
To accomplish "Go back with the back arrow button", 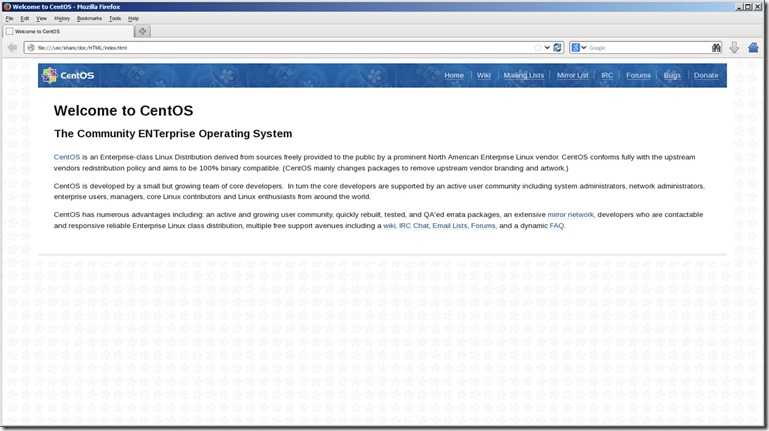I will [x=12, y=48].
